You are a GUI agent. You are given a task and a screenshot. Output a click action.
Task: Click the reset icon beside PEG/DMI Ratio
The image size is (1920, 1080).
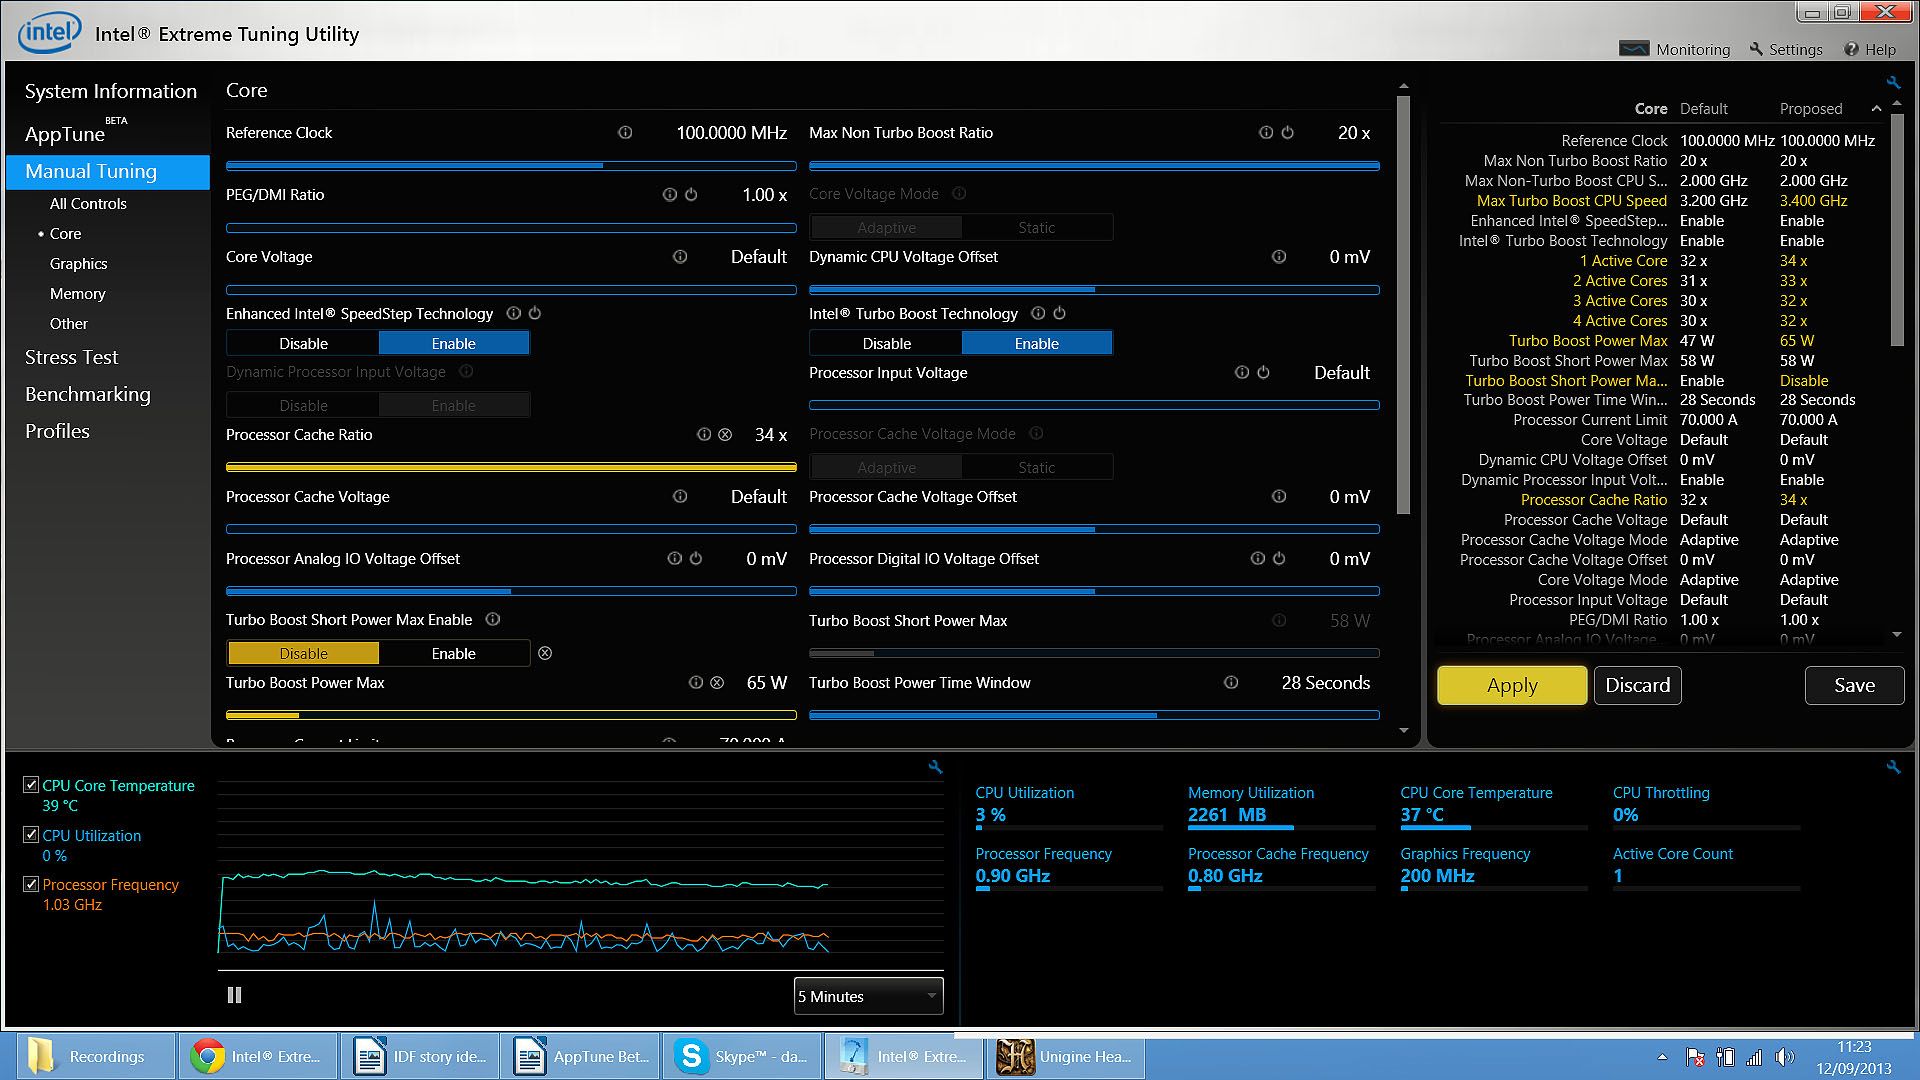pos(691,195)
